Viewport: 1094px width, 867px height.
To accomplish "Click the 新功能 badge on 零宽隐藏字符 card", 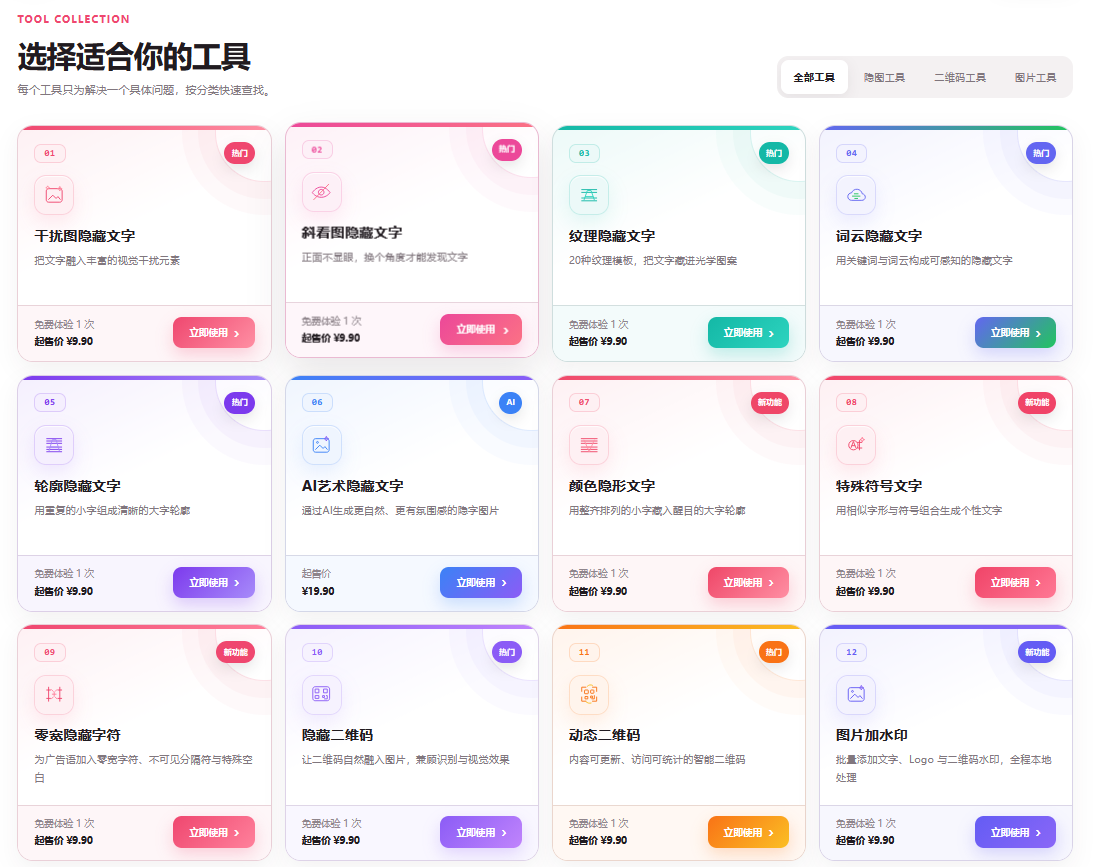I will tap(235, 652).
